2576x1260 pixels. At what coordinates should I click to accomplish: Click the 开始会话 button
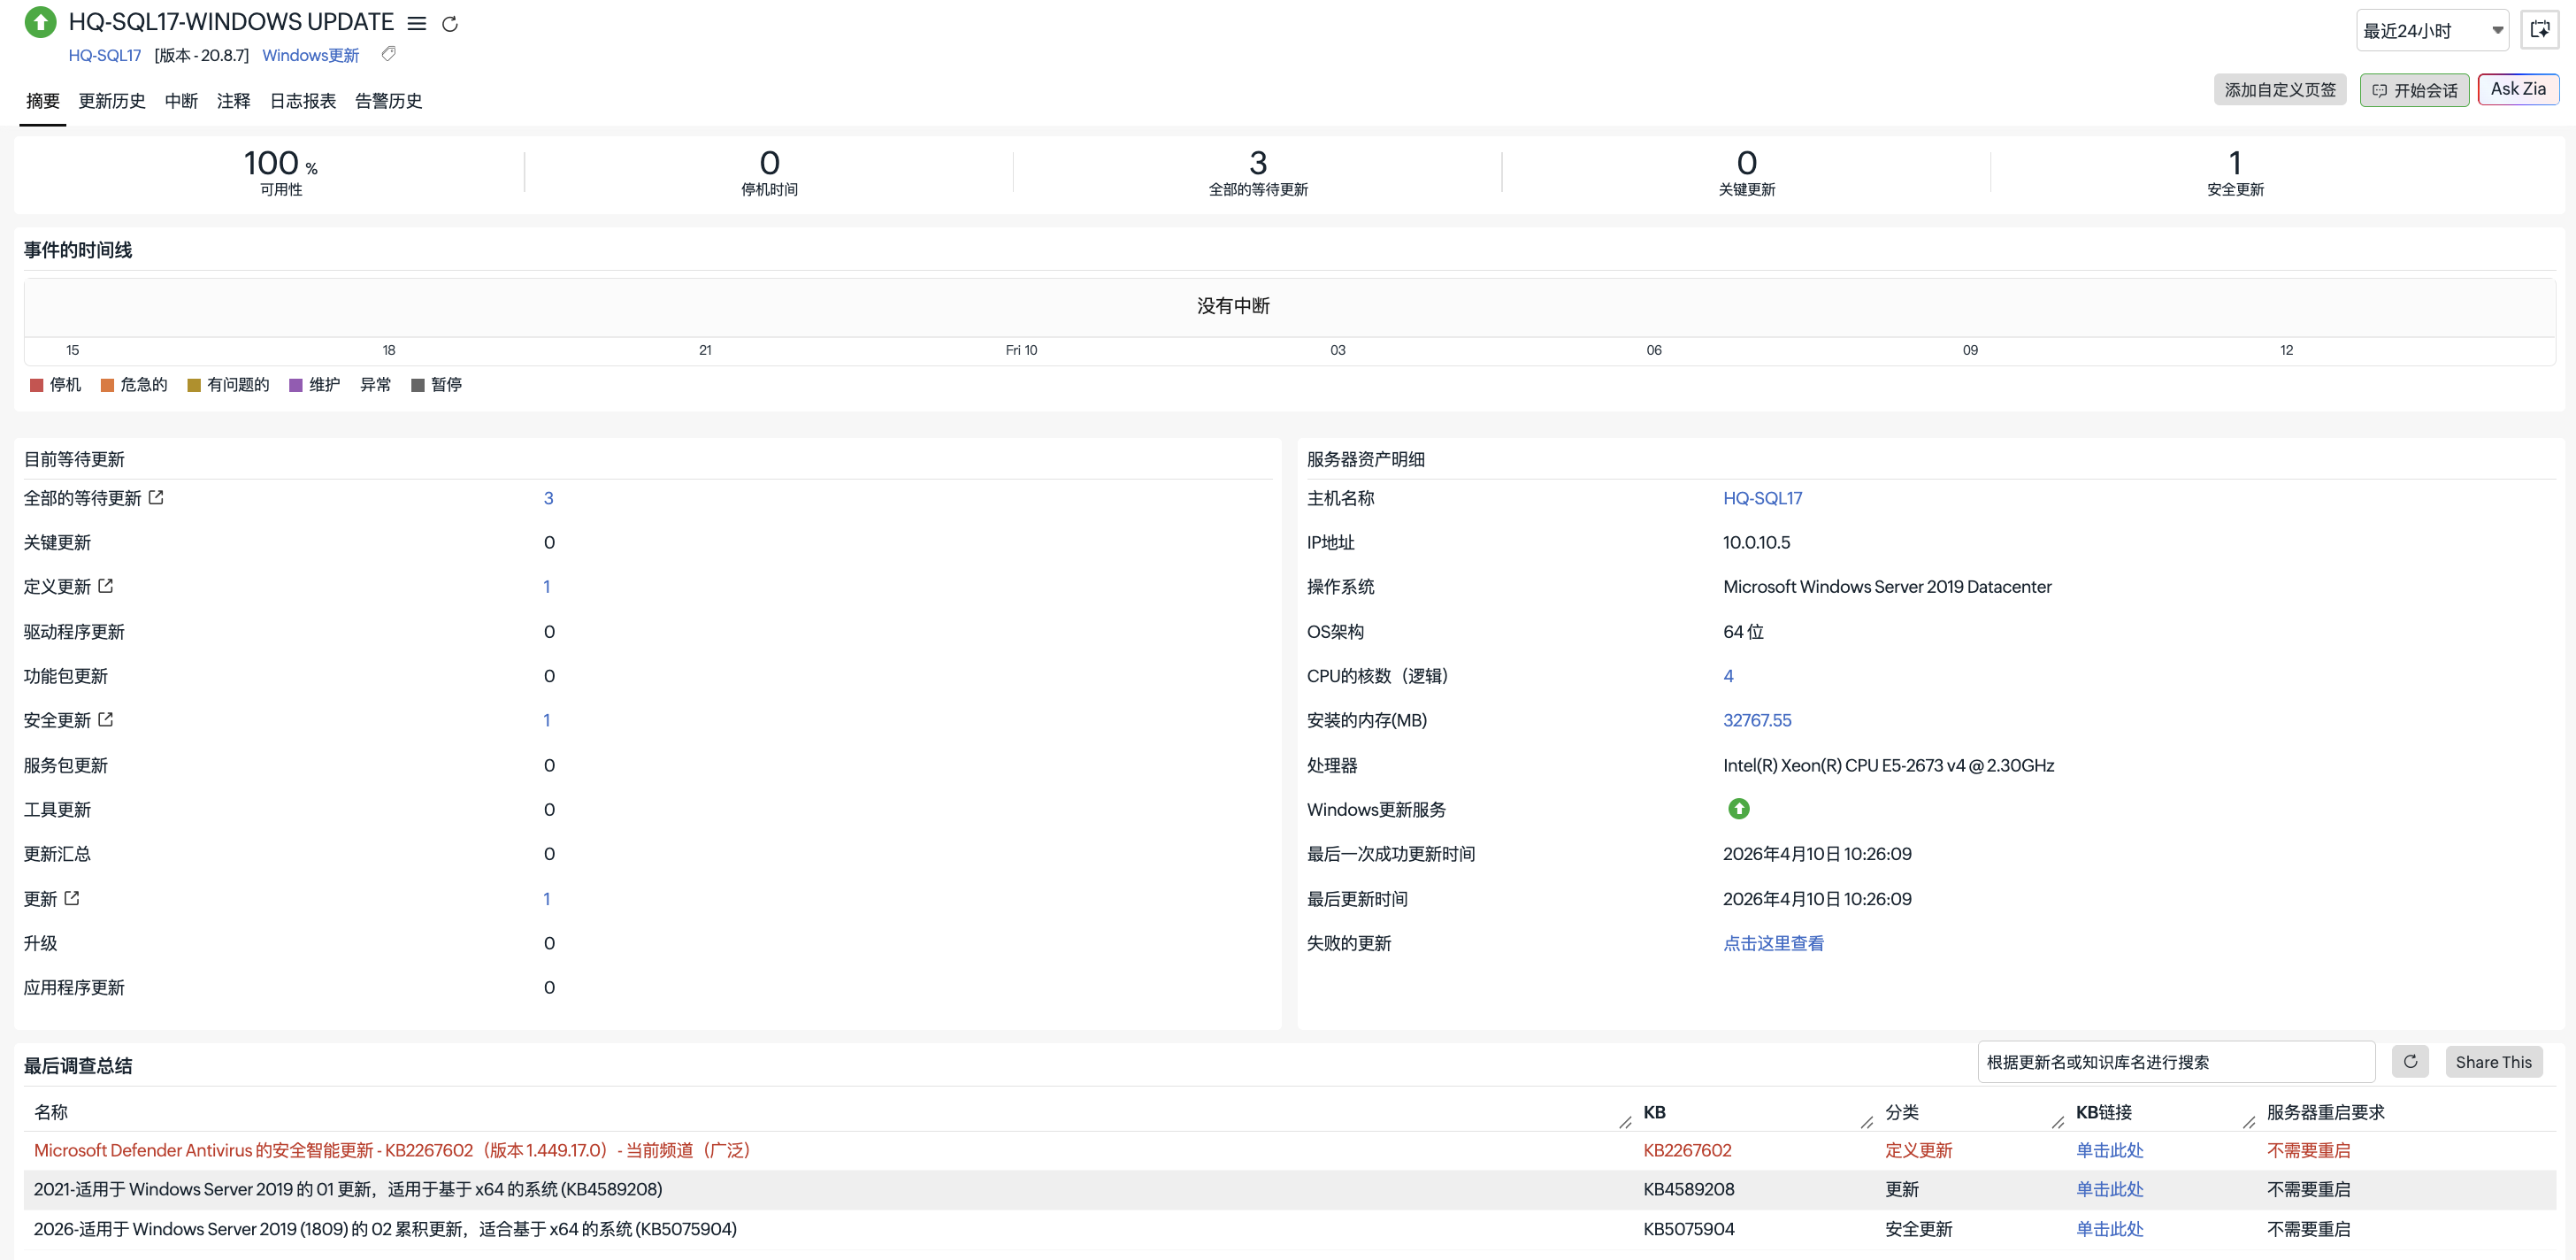tap(2414, 90)
